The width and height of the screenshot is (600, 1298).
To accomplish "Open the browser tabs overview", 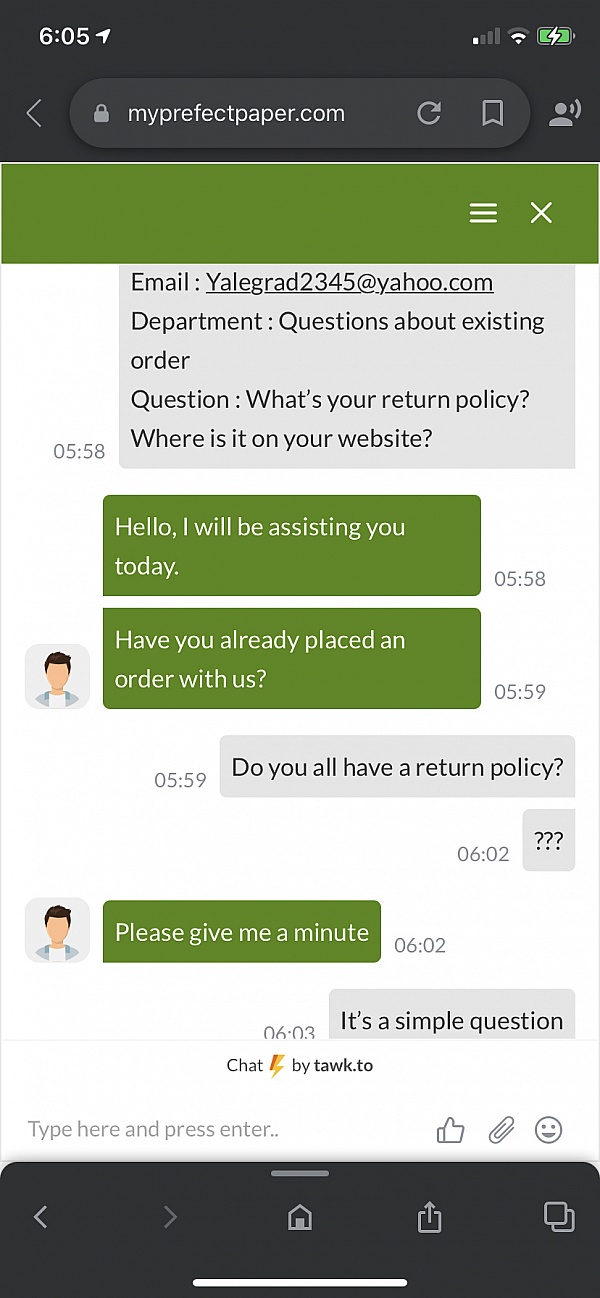I will click(558, 1216).
